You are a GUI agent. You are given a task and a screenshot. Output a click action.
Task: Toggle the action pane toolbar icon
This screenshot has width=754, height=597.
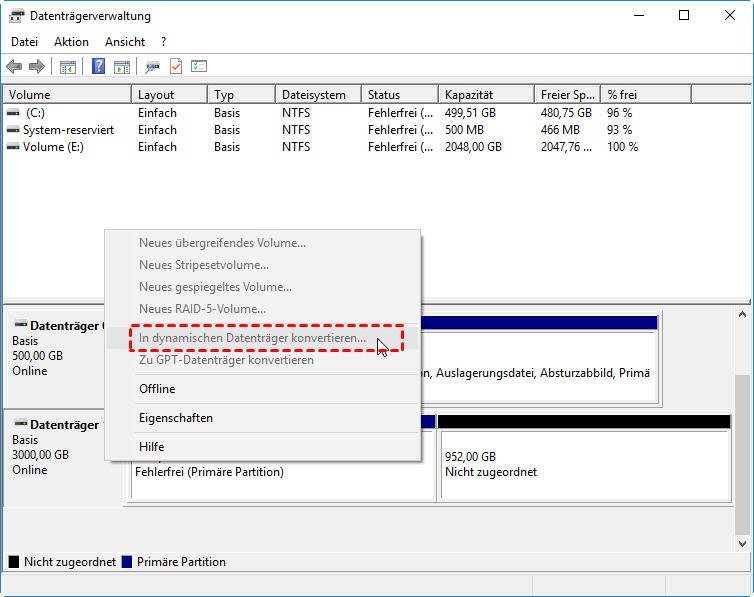click(122, 67)
